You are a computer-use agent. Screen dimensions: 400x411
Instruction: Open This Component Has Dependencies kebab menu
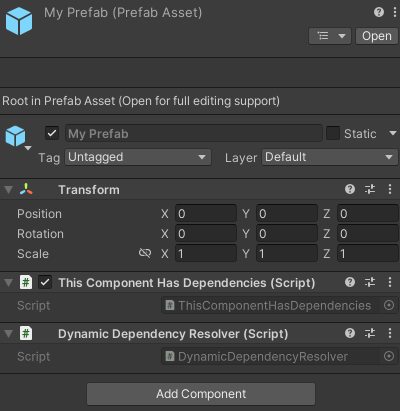[x=390, y=282]
